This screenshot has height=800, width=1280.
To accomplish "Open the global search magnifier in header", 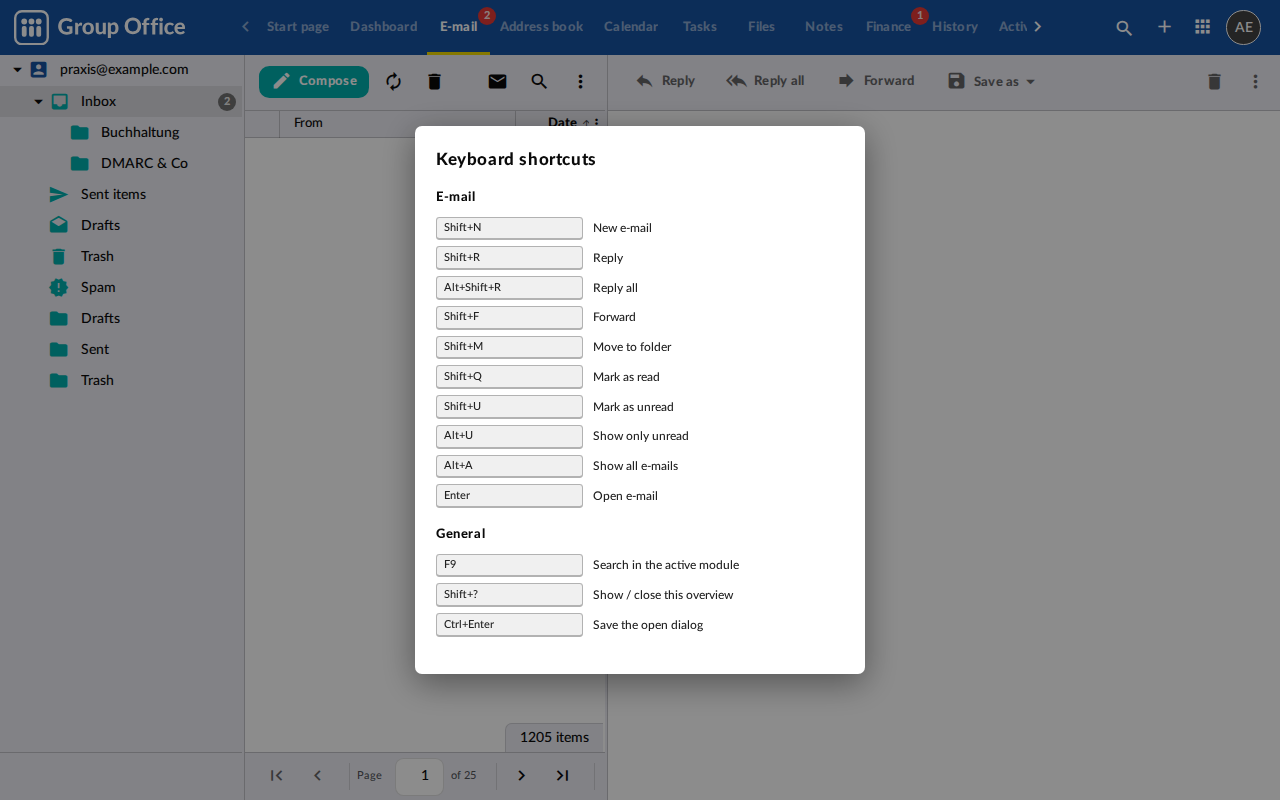I will tap(1124, 27).
